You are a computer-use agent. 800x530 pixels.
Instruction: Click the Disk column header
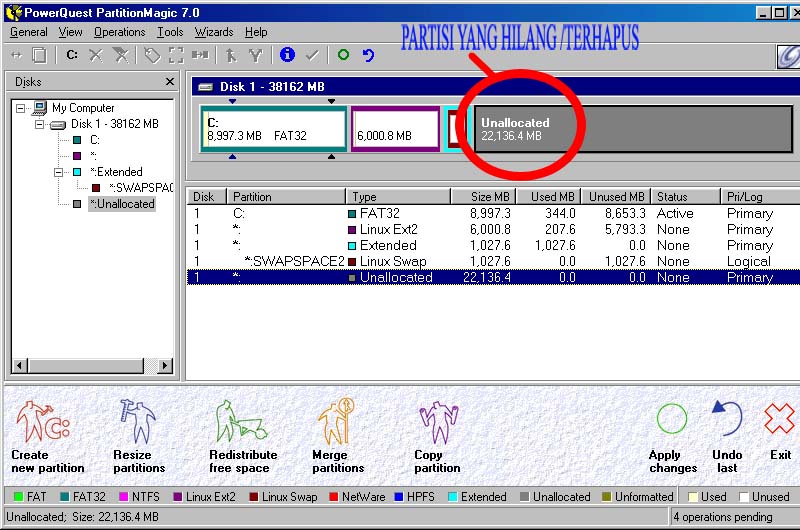pyautogui.click(x=207, y=197)
